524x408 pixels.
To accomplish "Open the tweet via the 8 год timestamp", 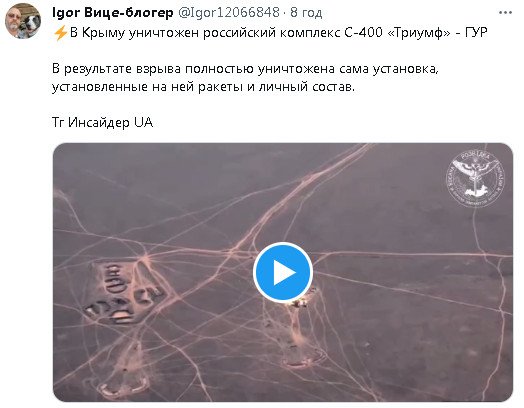I will click(306, 13).
